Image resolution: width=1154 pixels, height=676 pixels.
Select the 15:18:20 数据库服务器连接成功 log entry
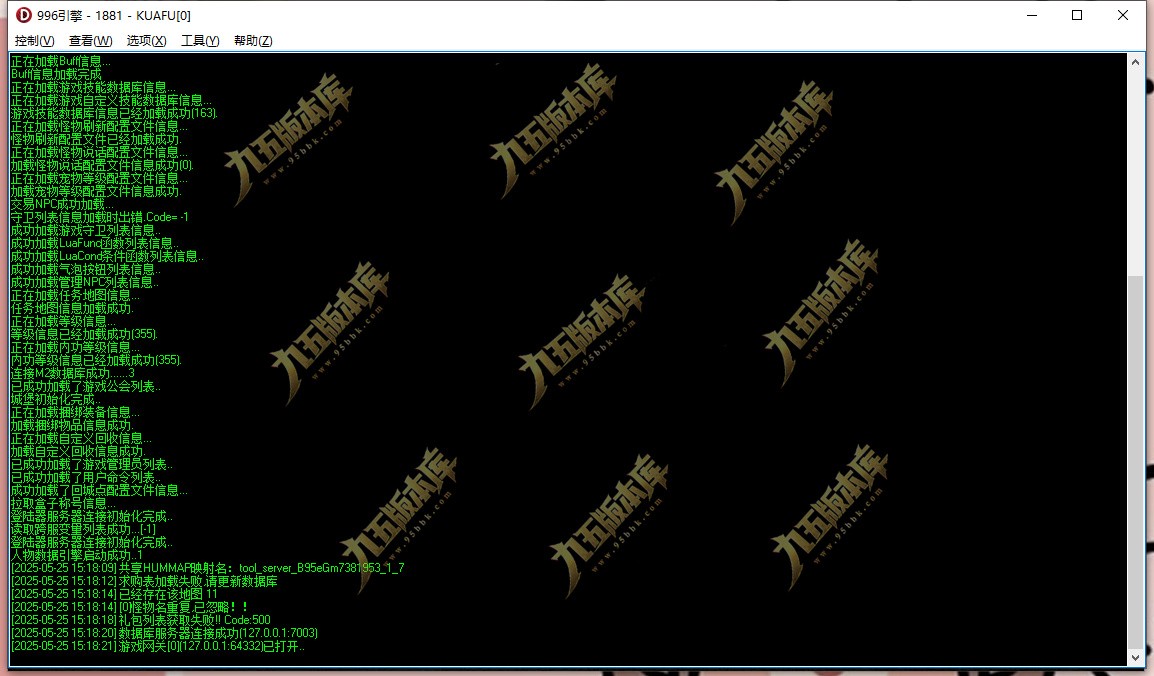click(x=164, y=633)
